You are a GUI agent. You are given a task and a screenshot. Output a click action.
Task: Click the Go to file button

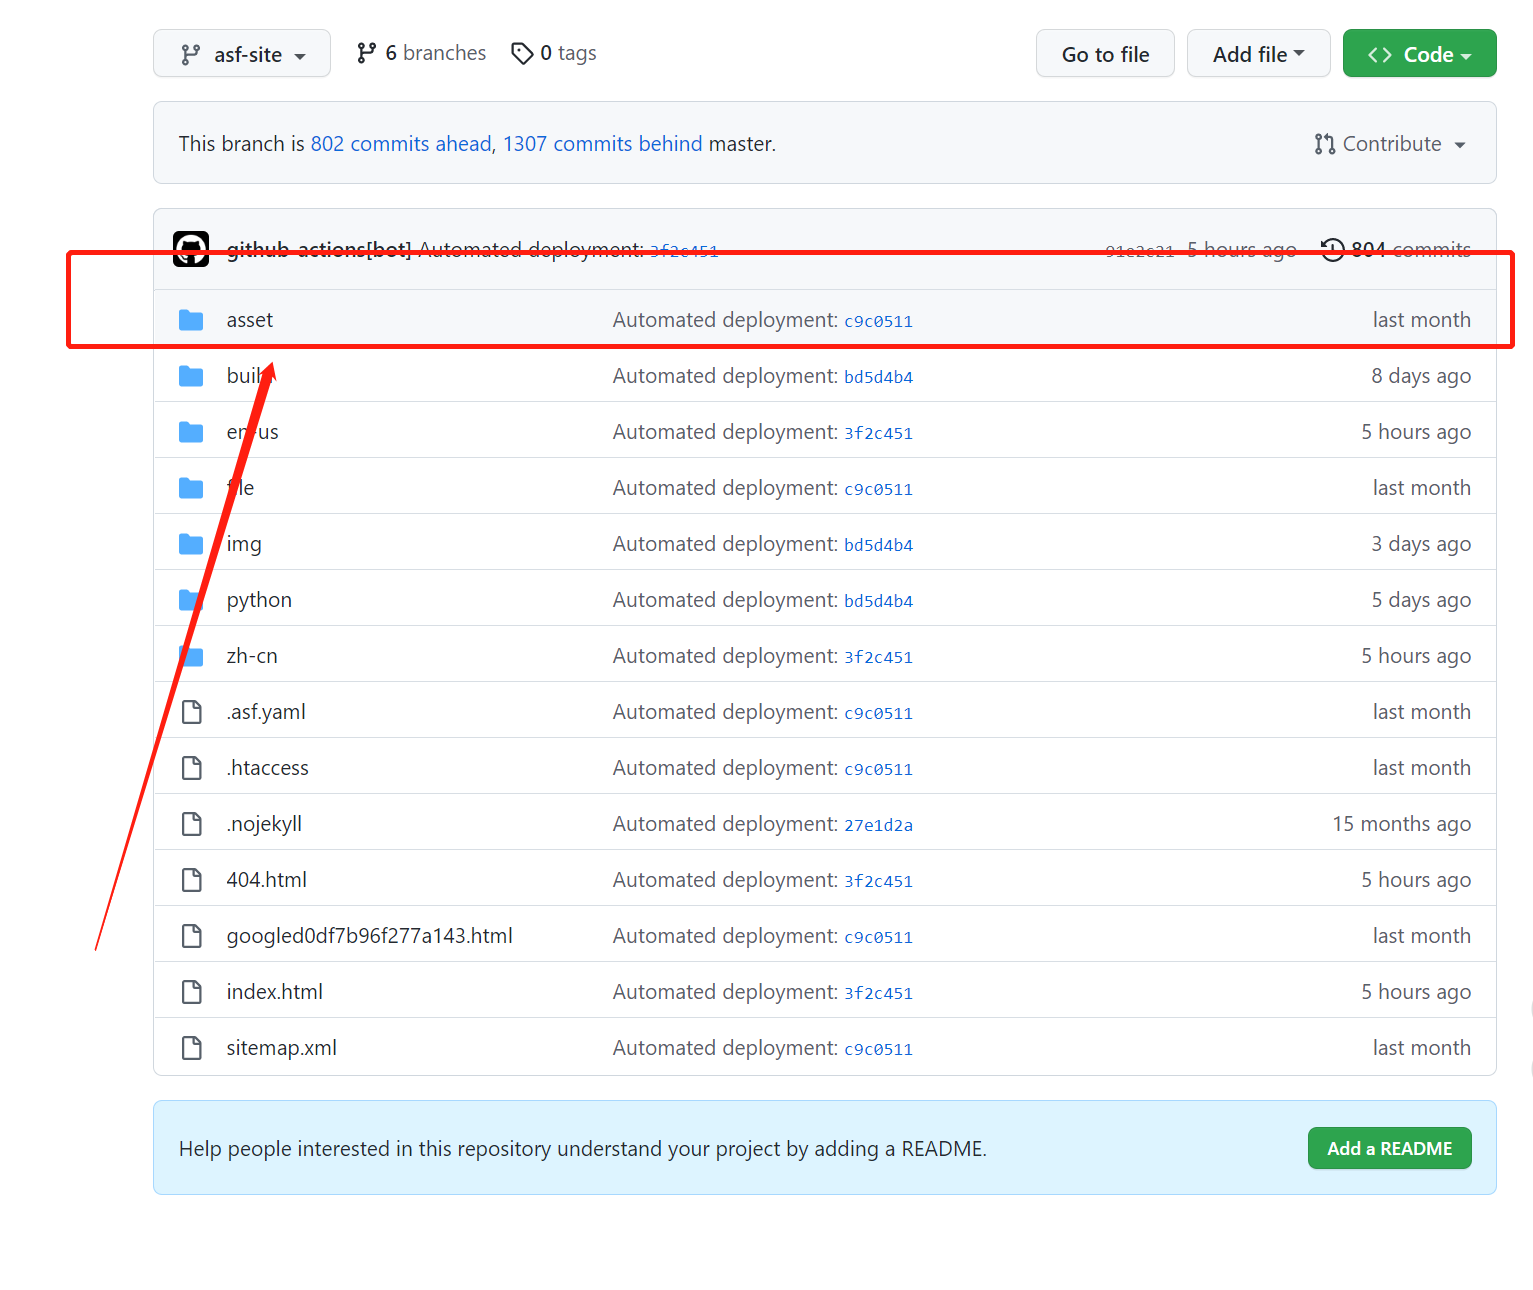(1105, 54)
